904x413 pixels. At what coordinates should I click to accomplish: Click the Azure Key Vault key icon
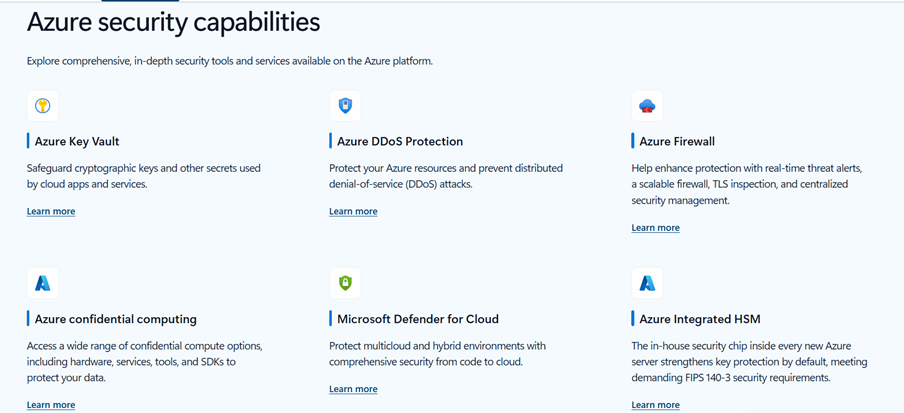[x=43, y=106]
